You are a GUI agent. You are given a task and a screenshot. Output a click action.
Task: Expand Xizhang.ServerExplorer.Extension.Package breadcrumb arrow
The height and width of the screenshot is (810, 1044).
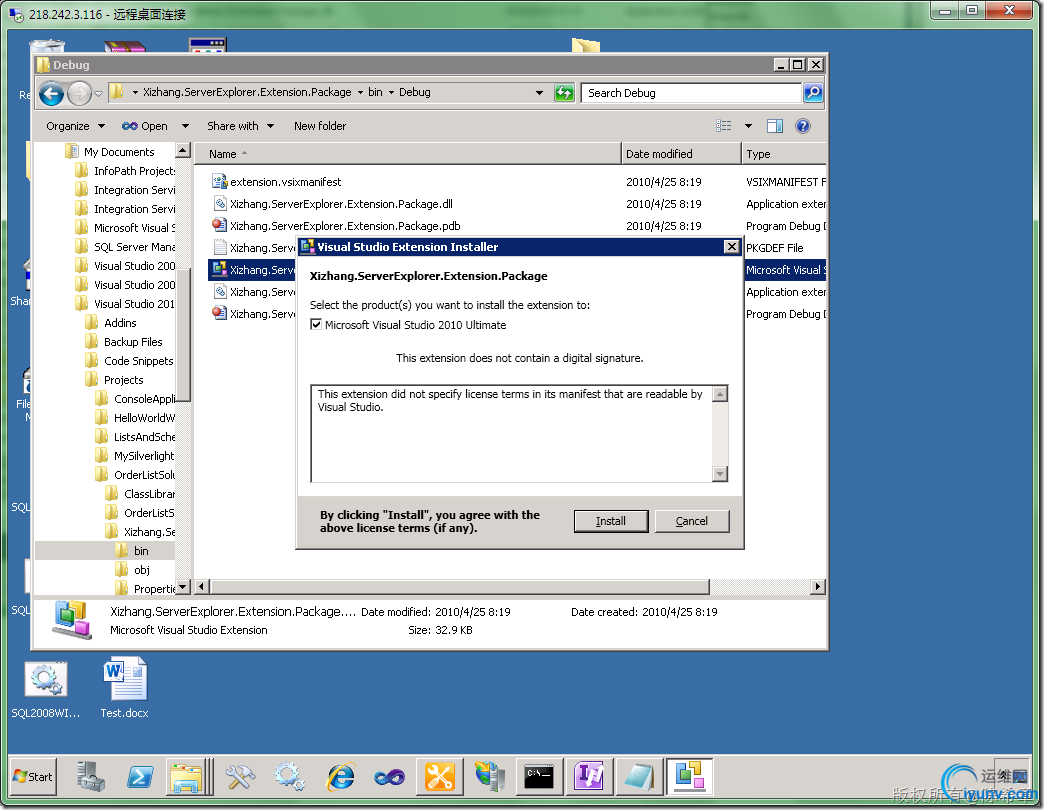click(360, 93)
